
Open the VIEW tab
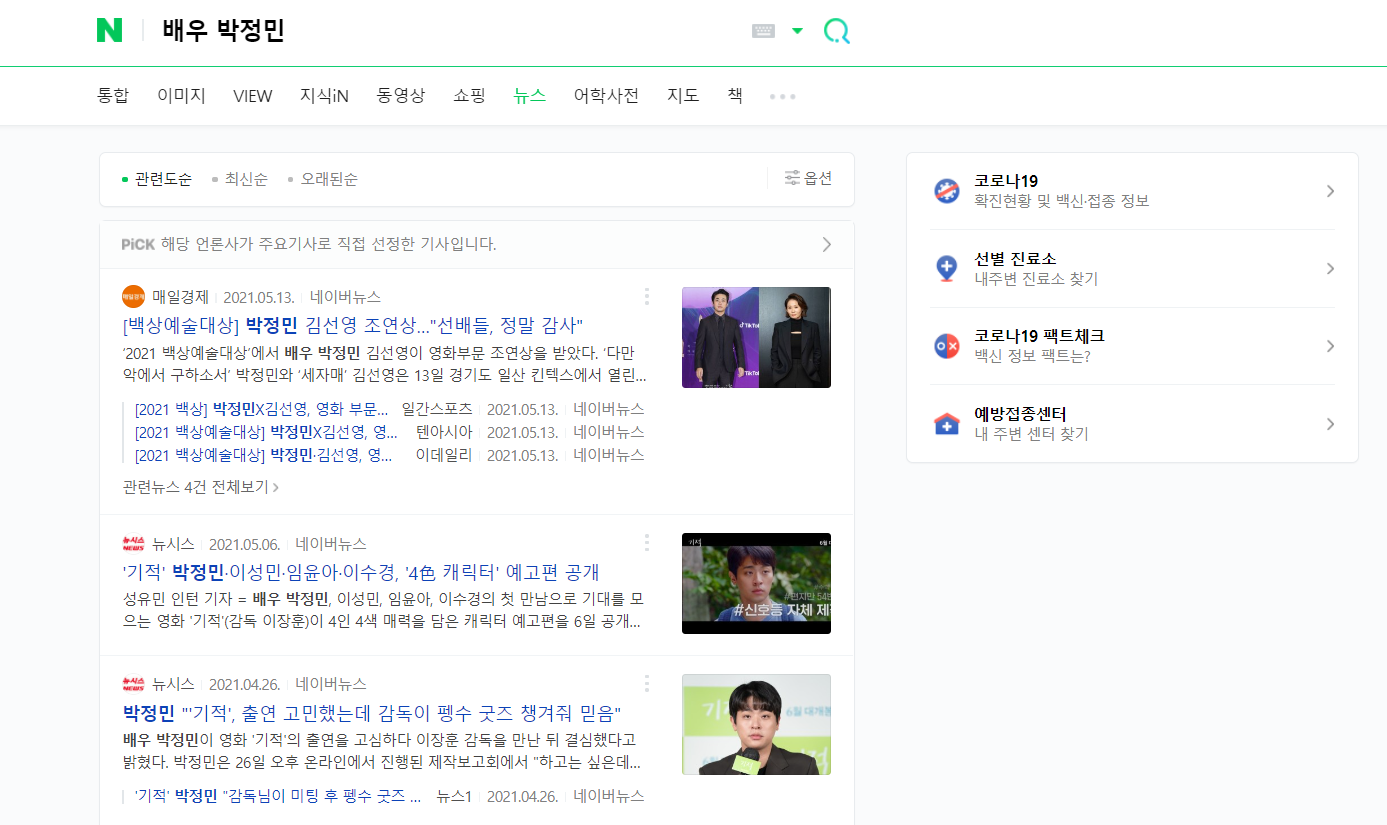click(x=252, y=96)
